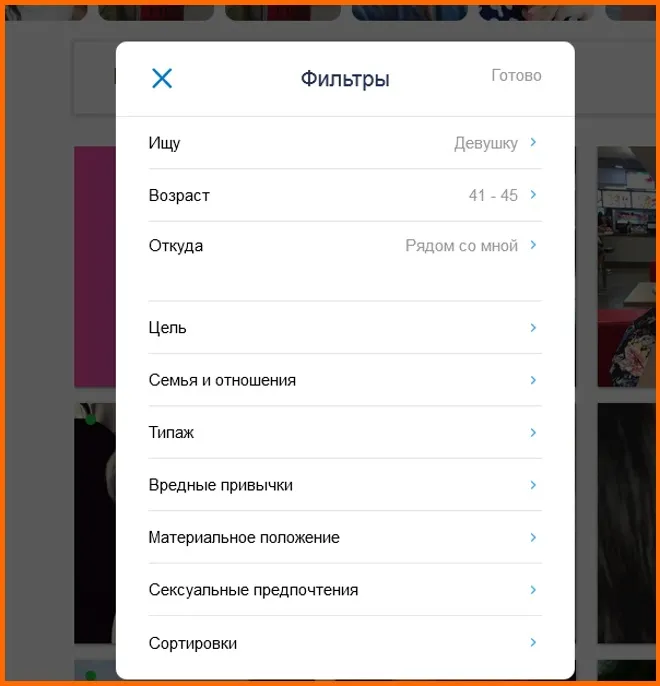Expand the Семья и отношения chevron
The image size is (660, 686).
pos(533,380)
